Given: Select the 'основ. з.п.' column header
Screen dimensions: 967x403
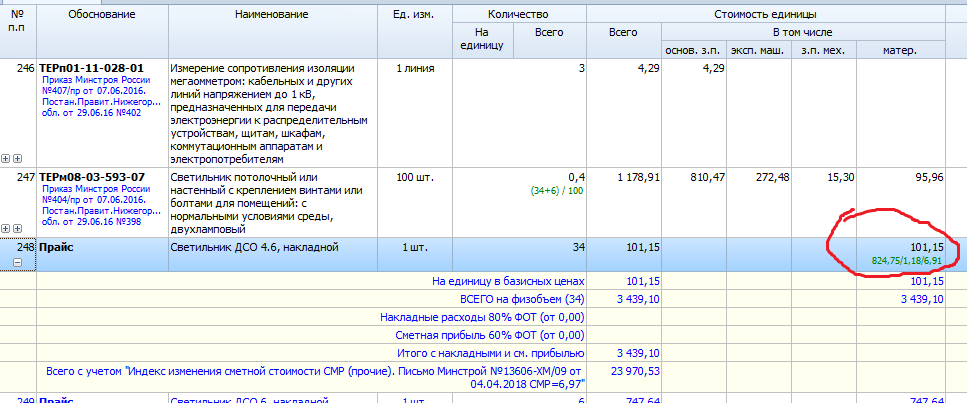Looking at the screenshot, I should 694,51.
